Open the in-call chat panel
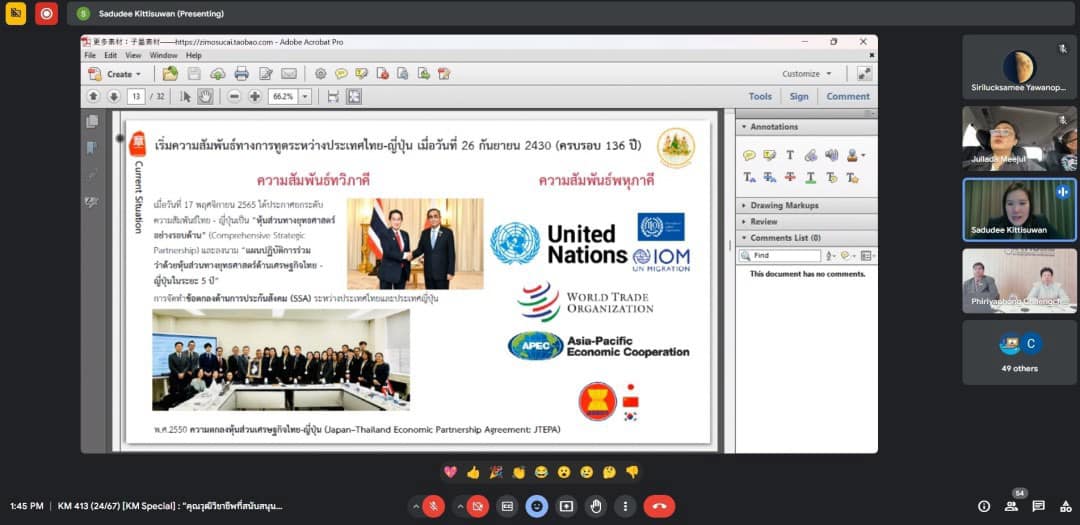Screen dimensions: 1080x525 tap(1038, 506)
